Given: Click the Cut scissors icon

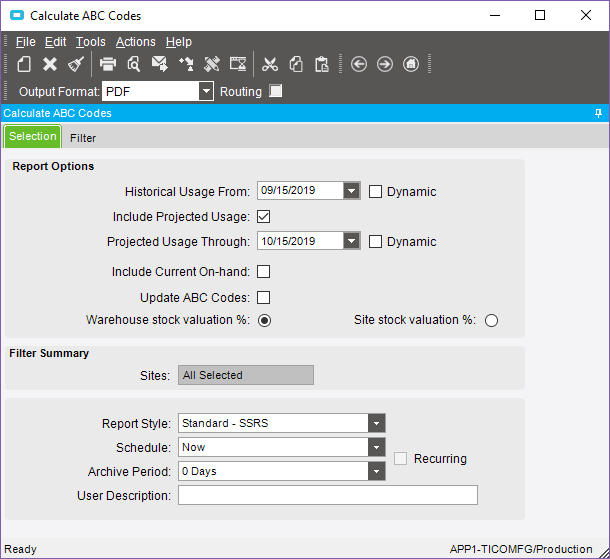Looking at the screenshot, I should (269, 64).
